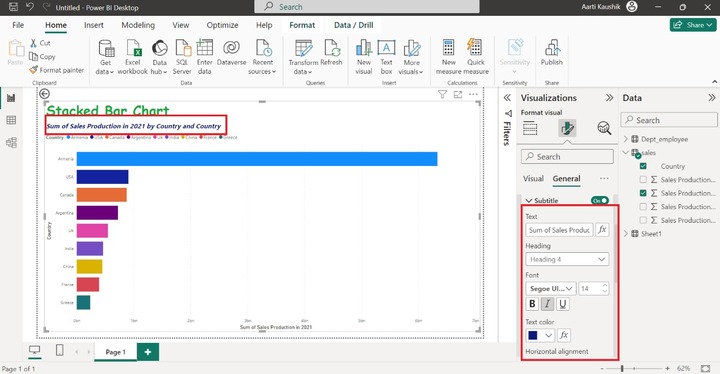Open the fx button next to subtitle text
Screen dimensions: 720x374
point(602,230)
